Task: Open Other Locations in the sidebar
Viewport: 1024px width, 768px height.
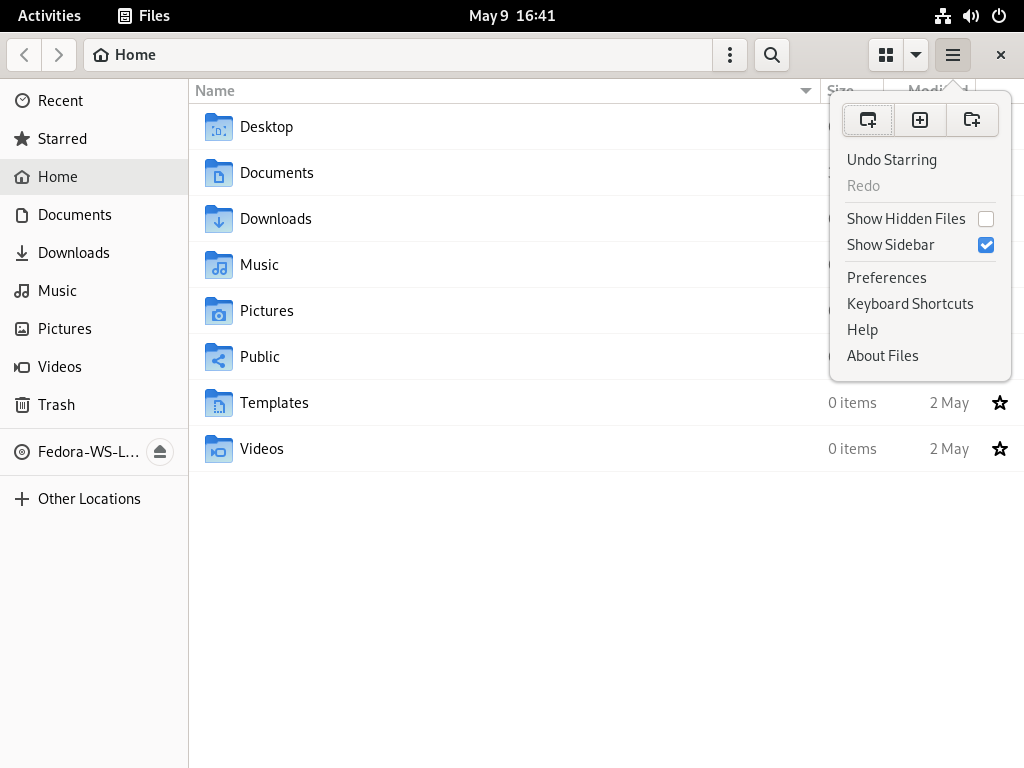Action: click(x=94, y=499)
